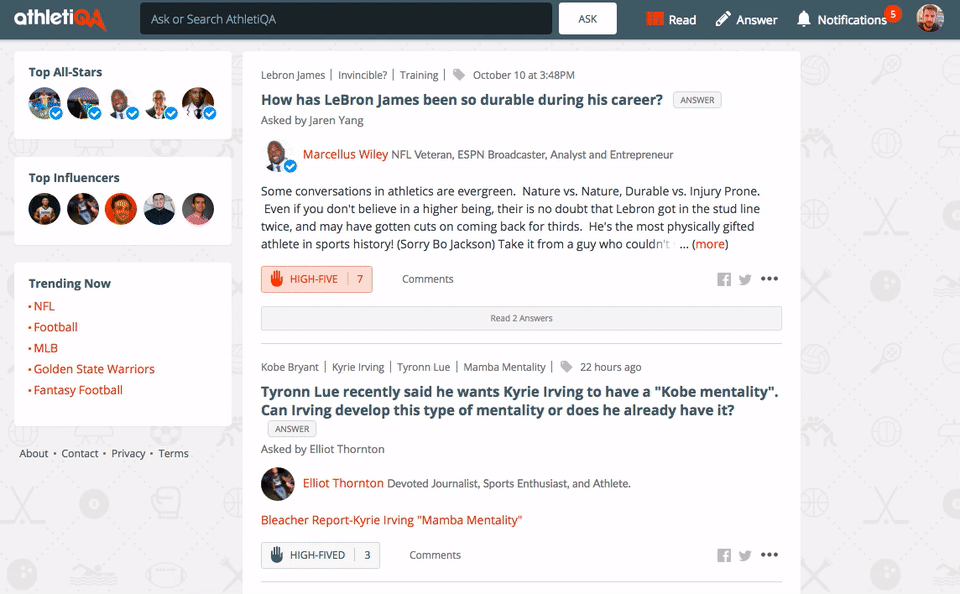Viewport: 960px width, 594px height.
Task: Select the Mamba Mentality topic tag
Action: [x=504, y=367]
